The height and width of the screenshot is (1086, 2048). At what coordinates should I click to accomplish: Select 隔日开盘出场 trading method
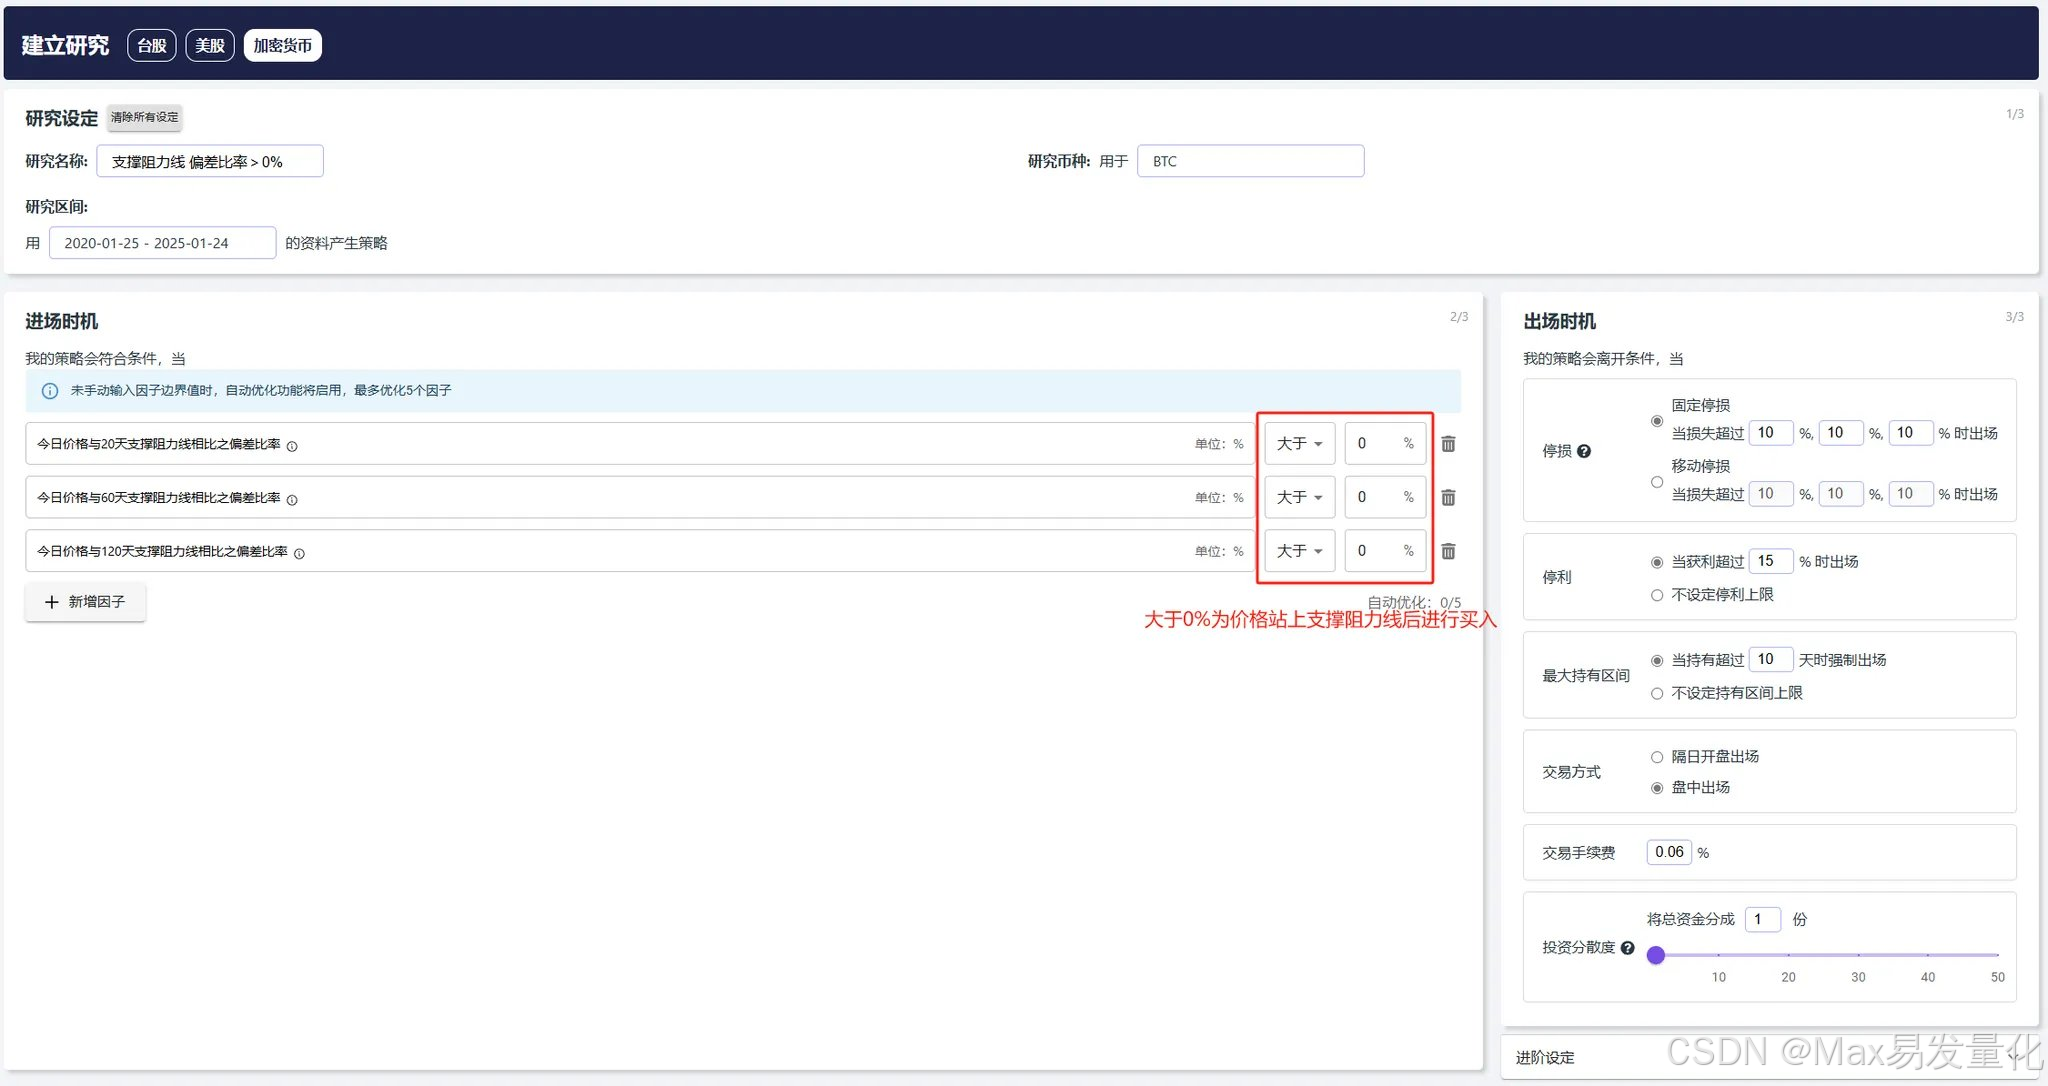click(x=1657, y=757)
